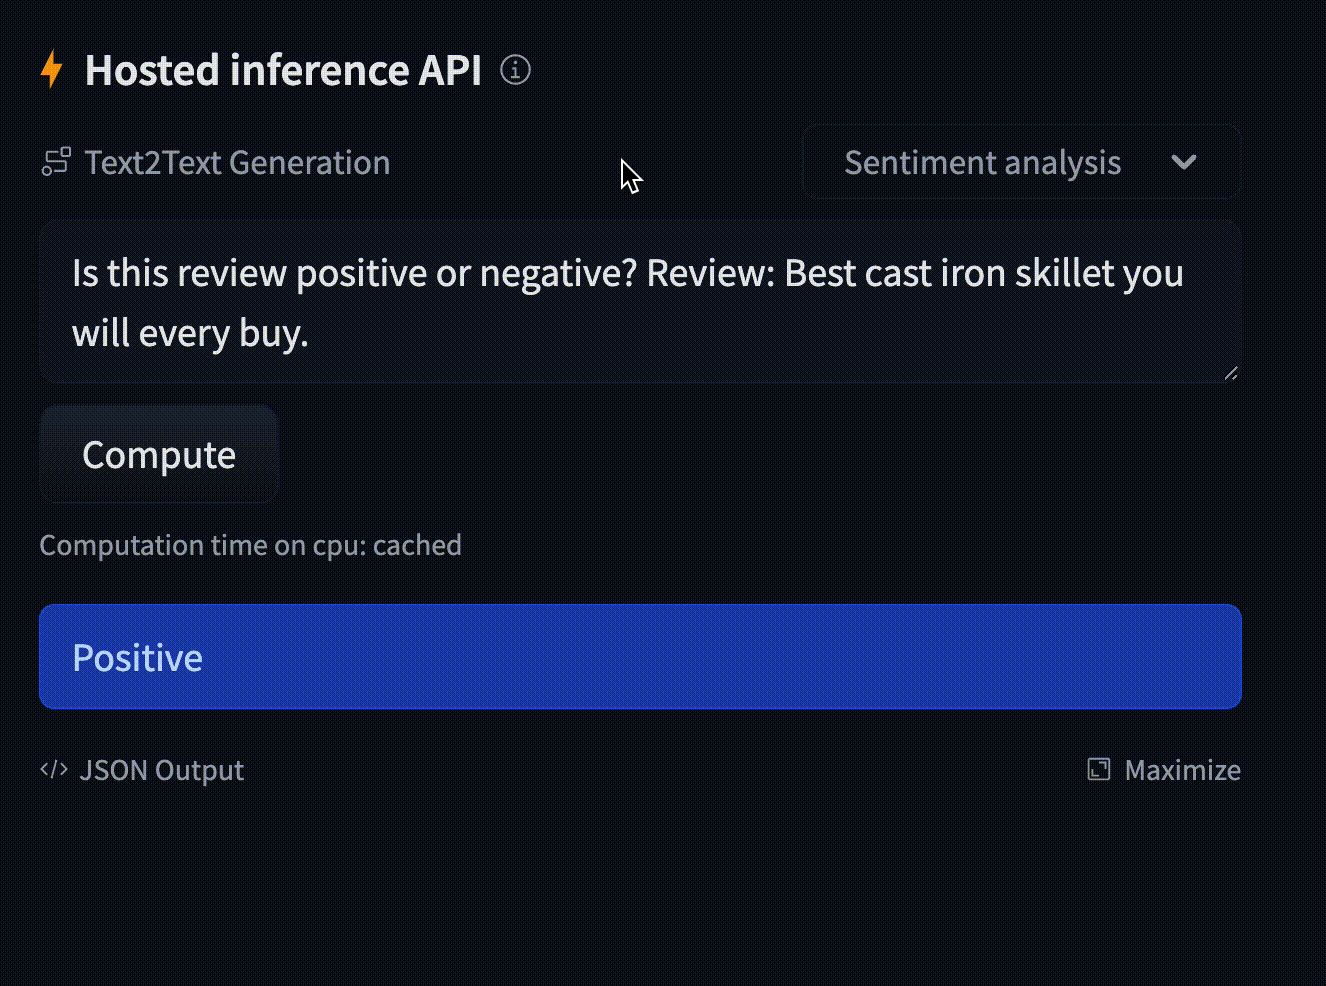This screenshot has height=986, width=1326.
Task: Expand the JSON Output section
Action: [x=161, y=770]
